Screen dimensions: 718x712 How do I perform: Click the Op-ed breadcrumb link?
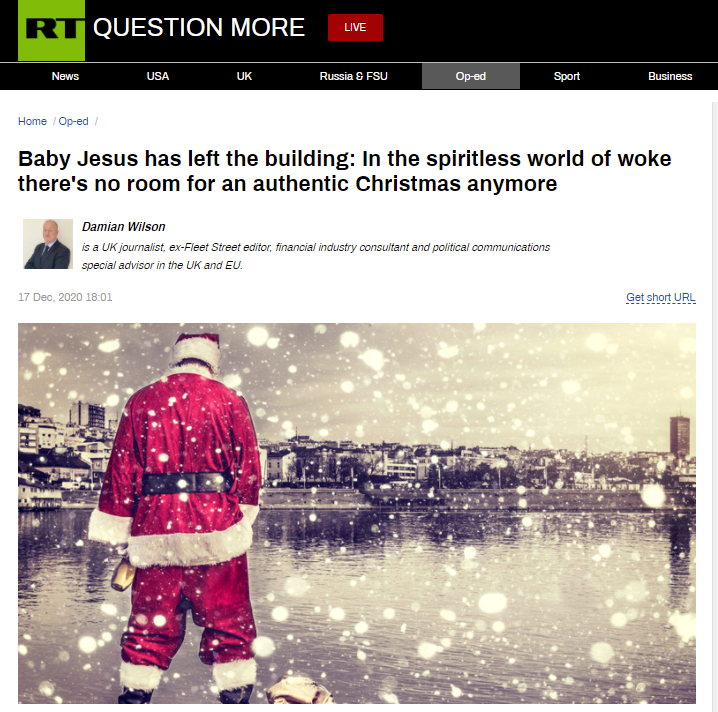coord(73,121)
